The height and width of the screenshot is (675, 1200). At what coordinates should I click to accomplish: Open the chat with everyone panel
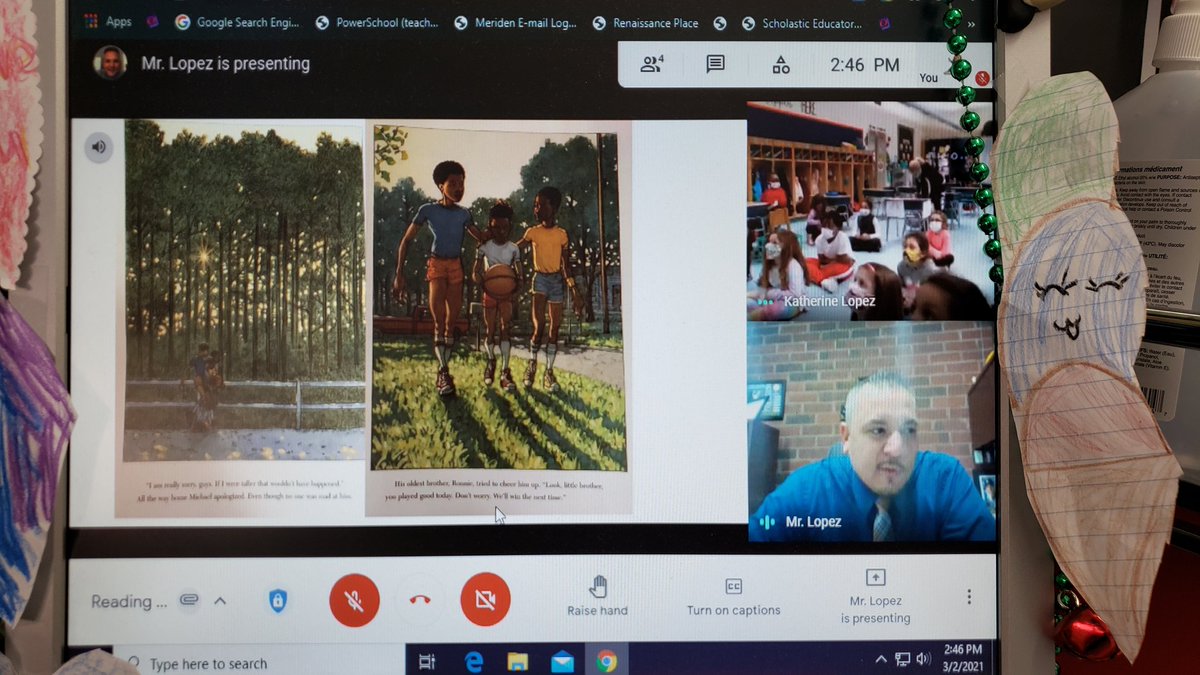[715, 65]
